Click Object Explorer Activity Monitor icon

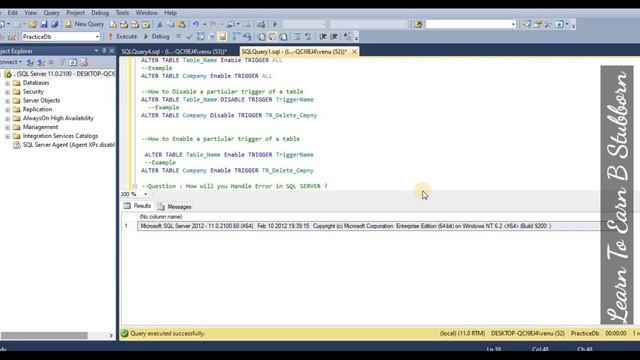[84, 62]
